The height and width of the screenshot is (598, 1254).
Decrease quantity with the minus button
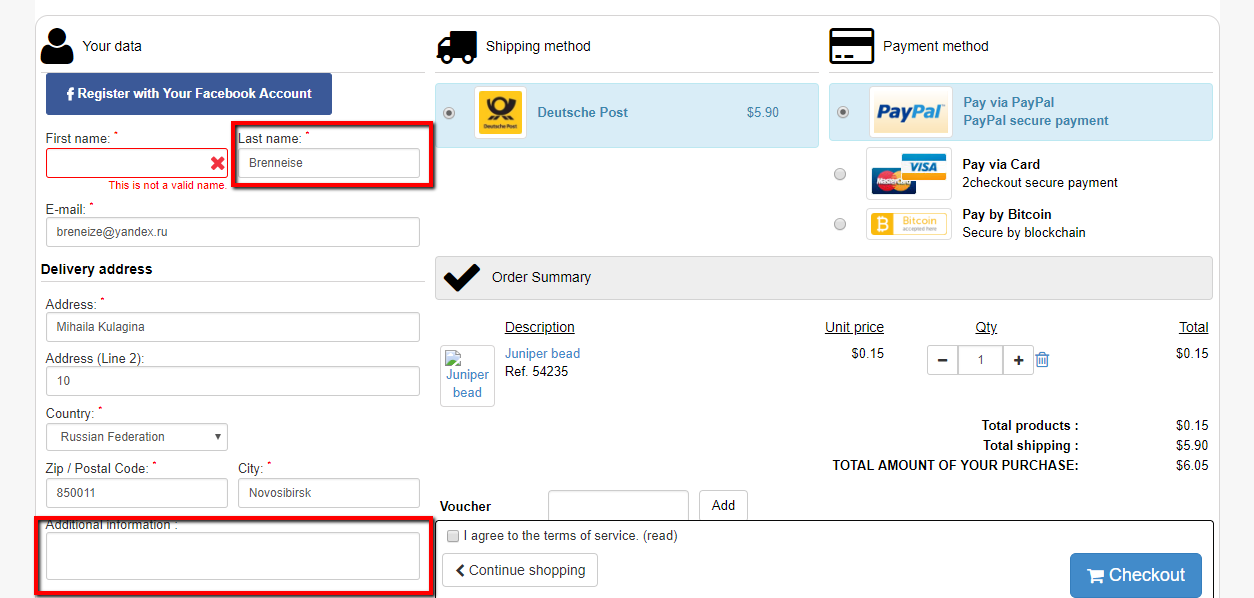coord(942,360)
